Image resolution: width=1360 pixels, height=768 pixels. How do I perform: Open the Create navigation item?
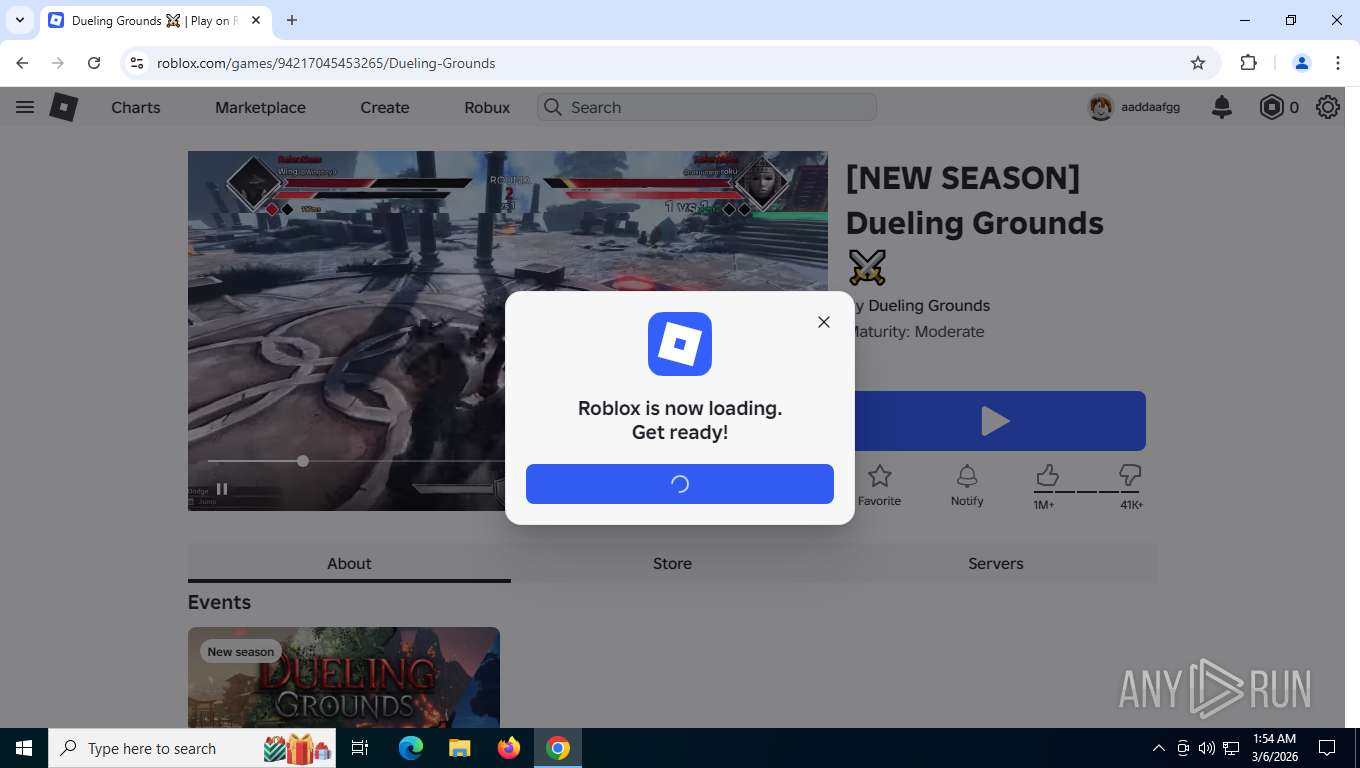pyautogui.click(x=385, y=107)
